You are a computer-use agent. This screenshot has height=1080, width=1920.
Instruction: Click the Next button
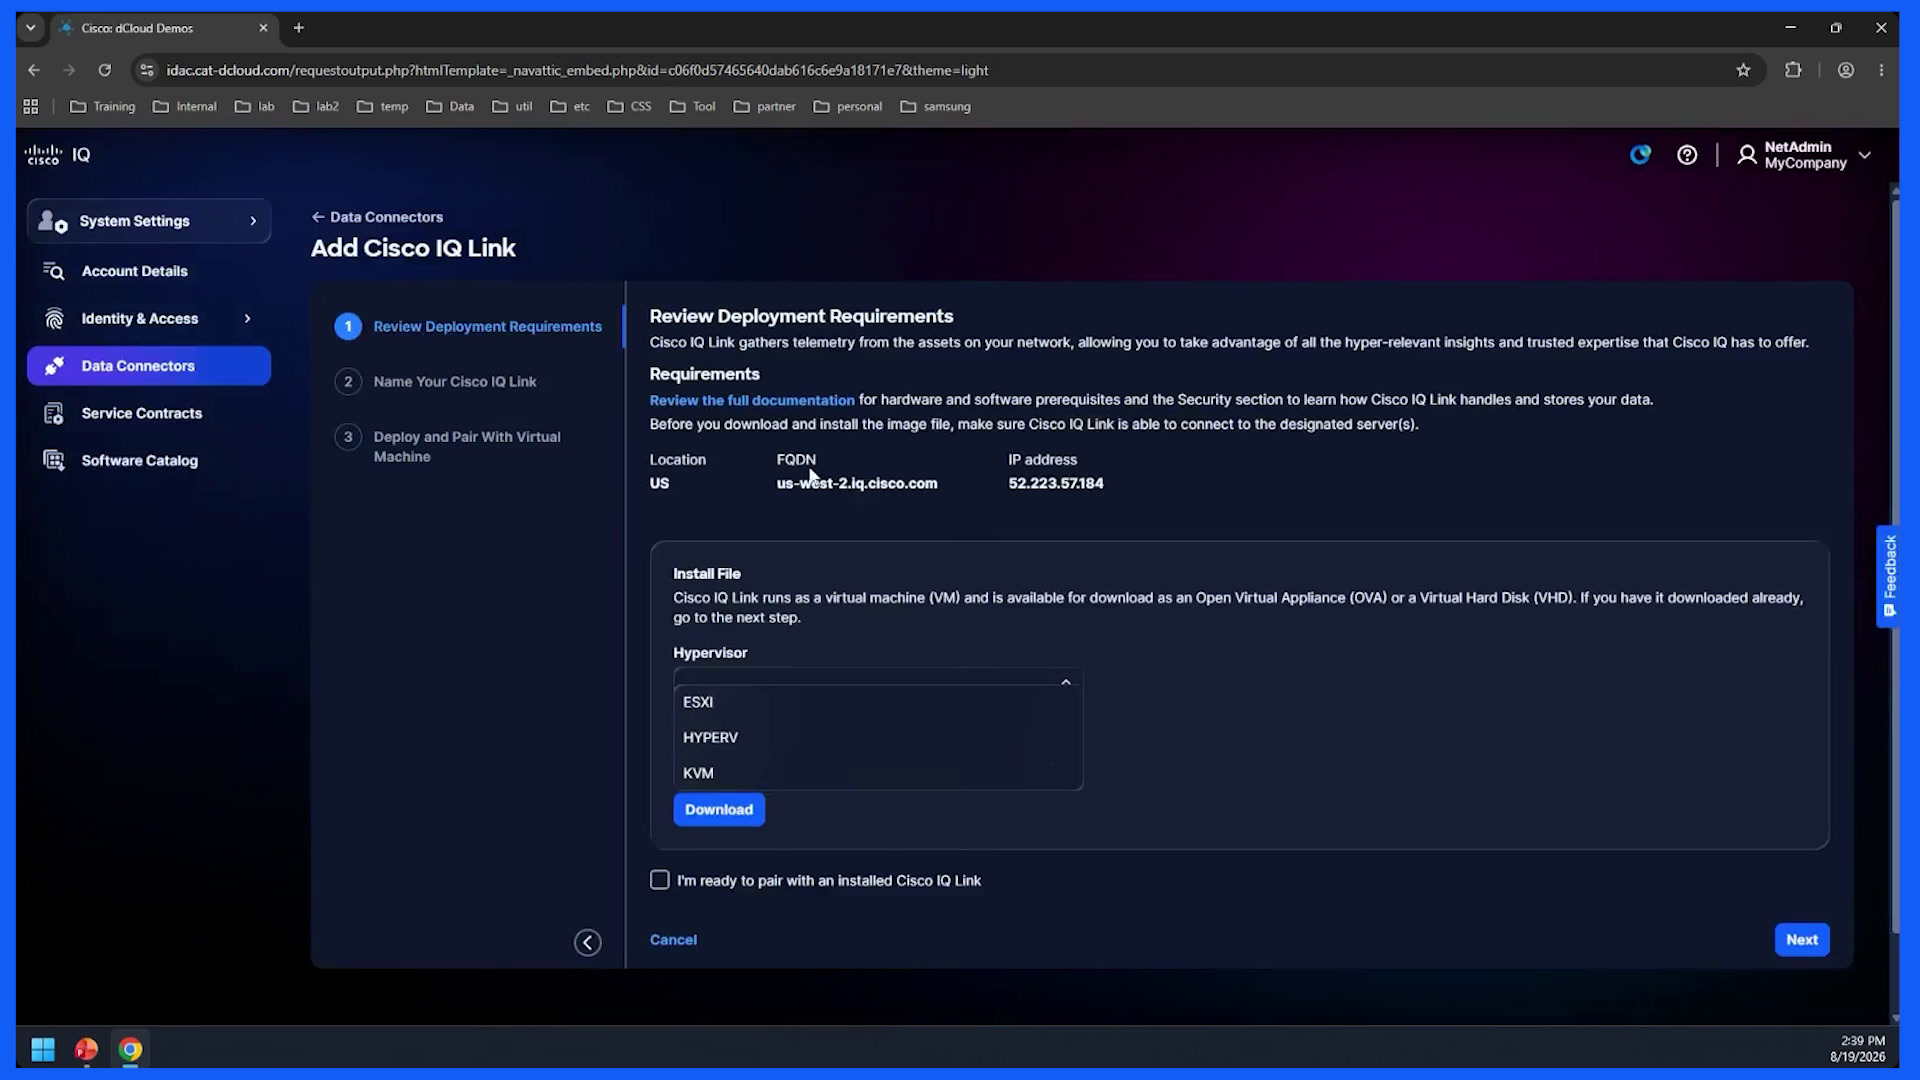tap(1802, 940)
